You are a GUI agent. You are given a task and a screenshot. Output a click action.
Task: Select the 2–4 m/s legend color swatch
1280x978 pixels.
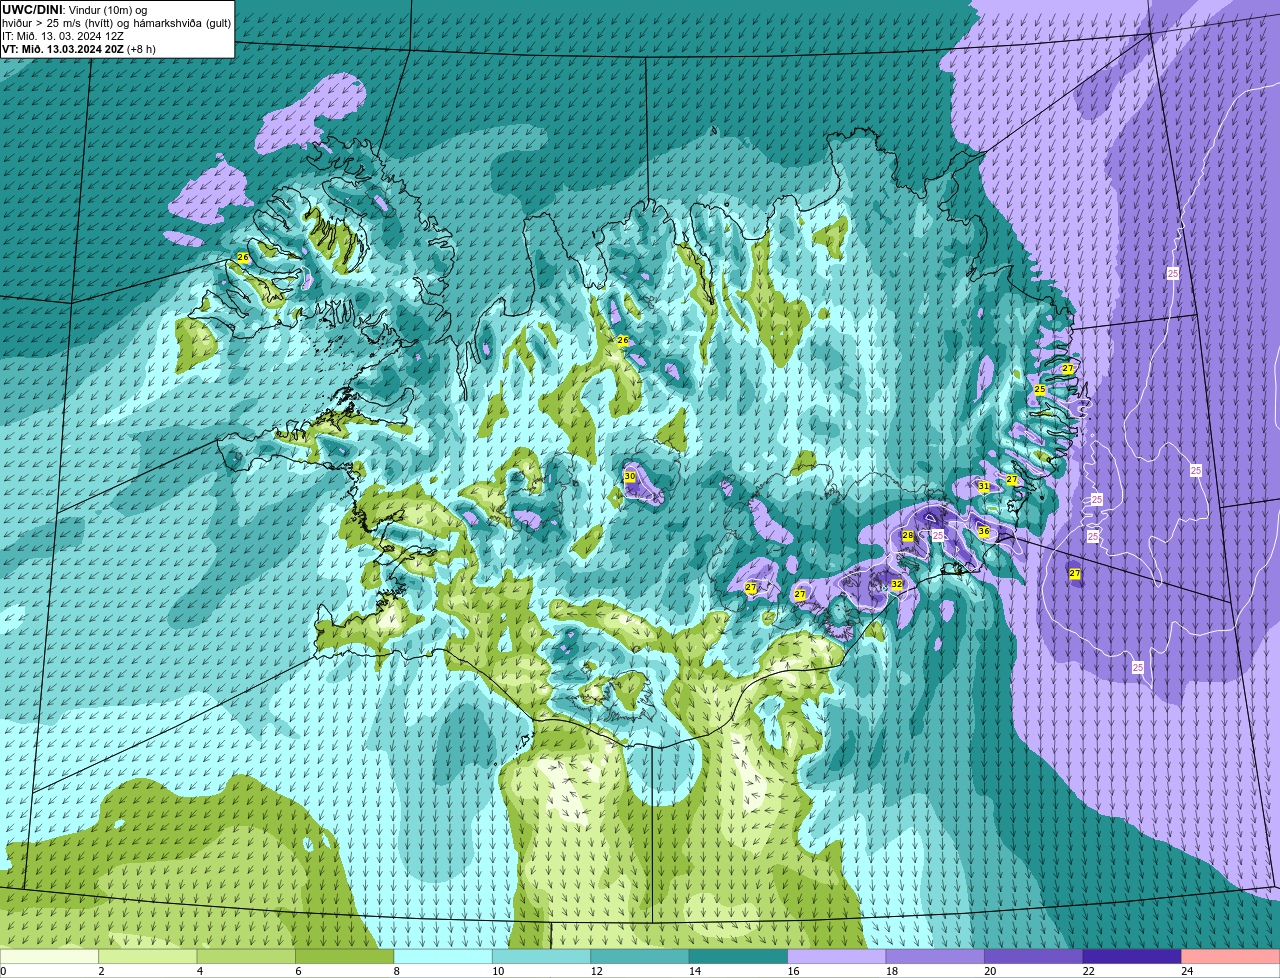click(x=148, y=957)
